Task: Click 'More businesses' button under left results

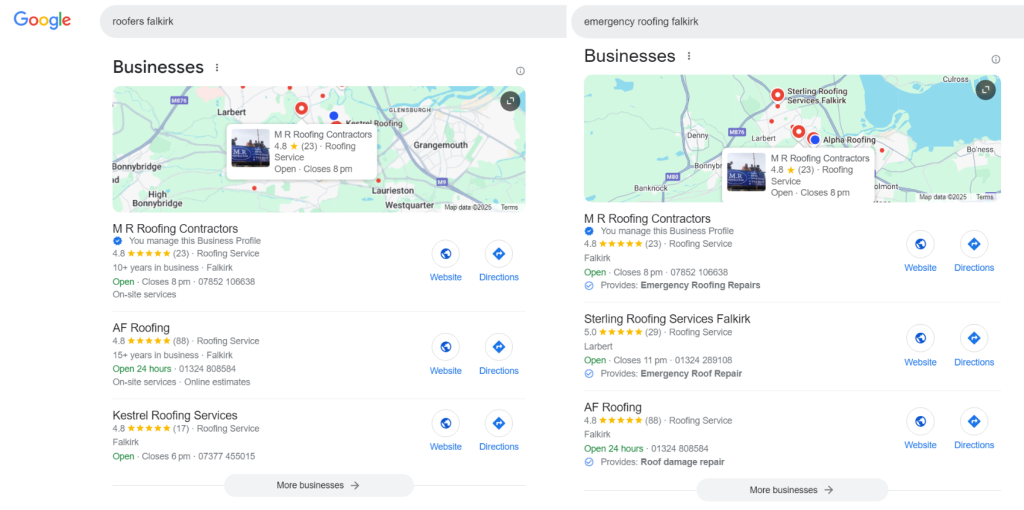Action: pyautogui.click(x=319, y=485)
